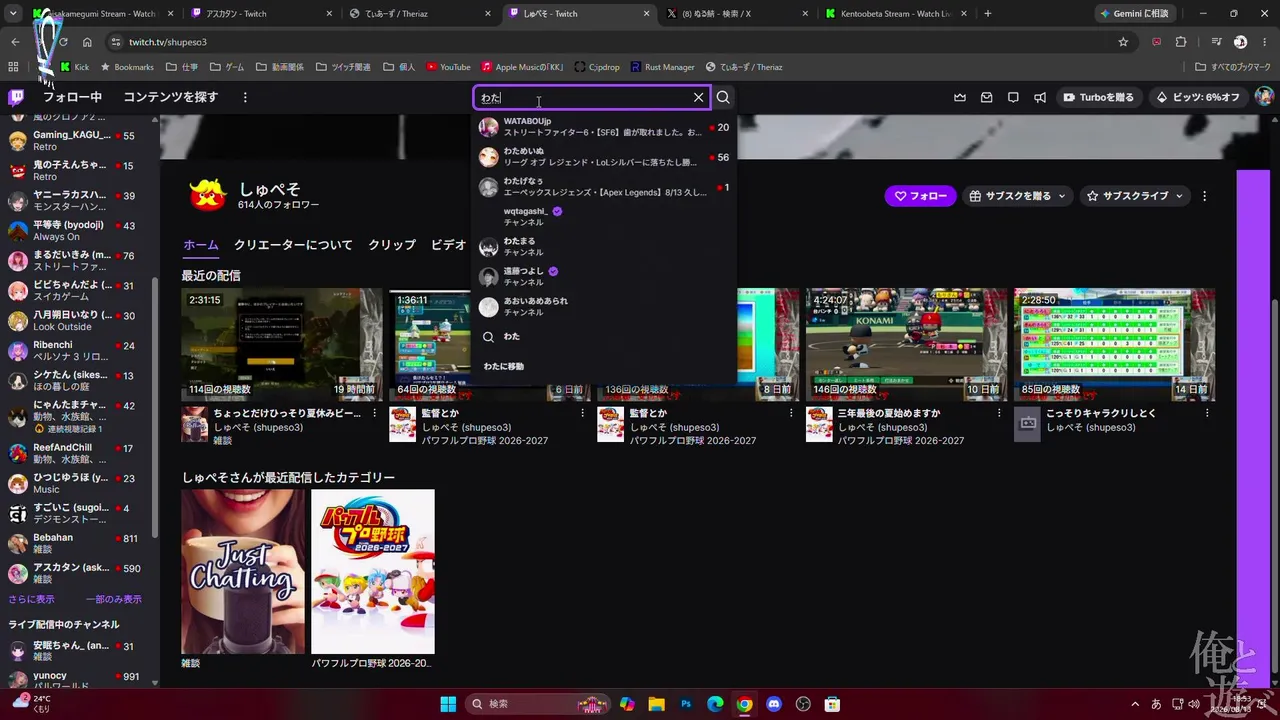1280x720 pixels.
Task: Open options for ちょっとだけひっそり夏休み video
Action: click(x=375, y=413)
